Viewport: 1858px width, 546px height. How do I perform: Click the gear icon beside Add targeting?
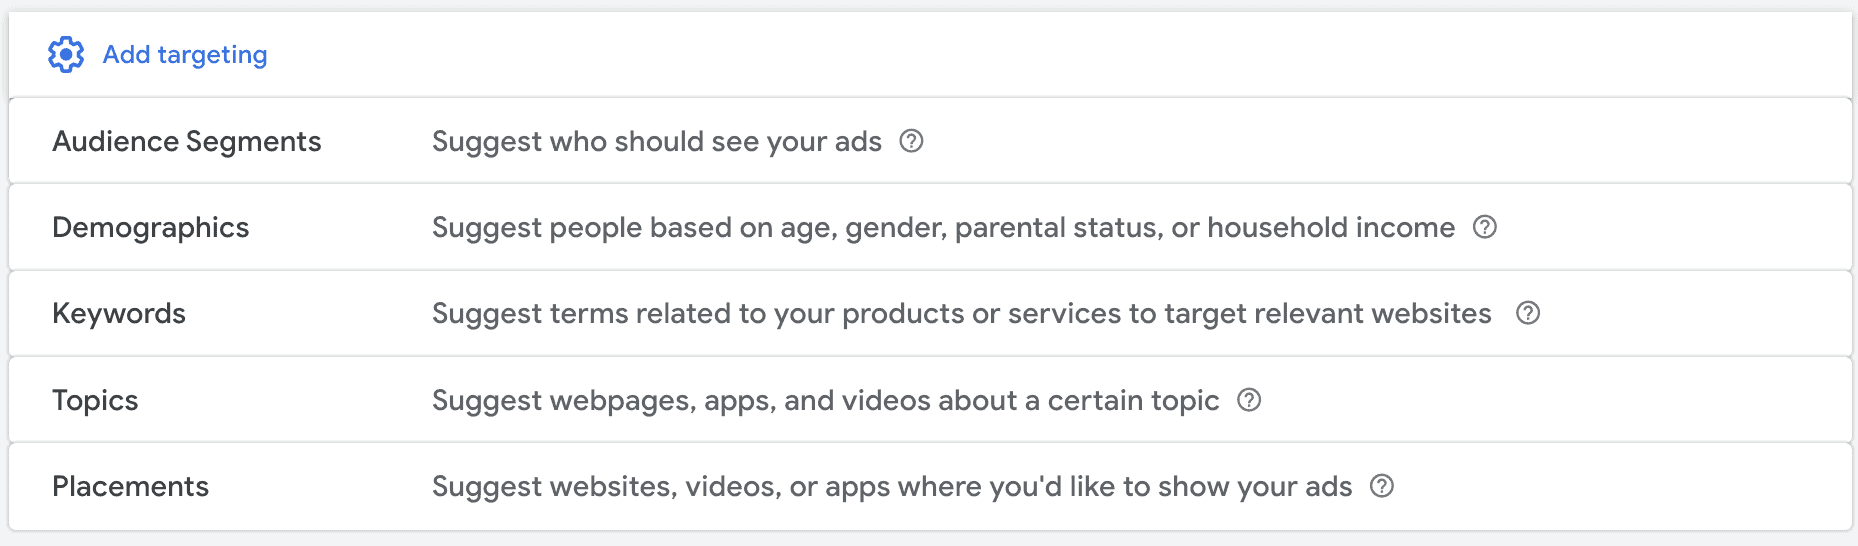pos(66,54)
